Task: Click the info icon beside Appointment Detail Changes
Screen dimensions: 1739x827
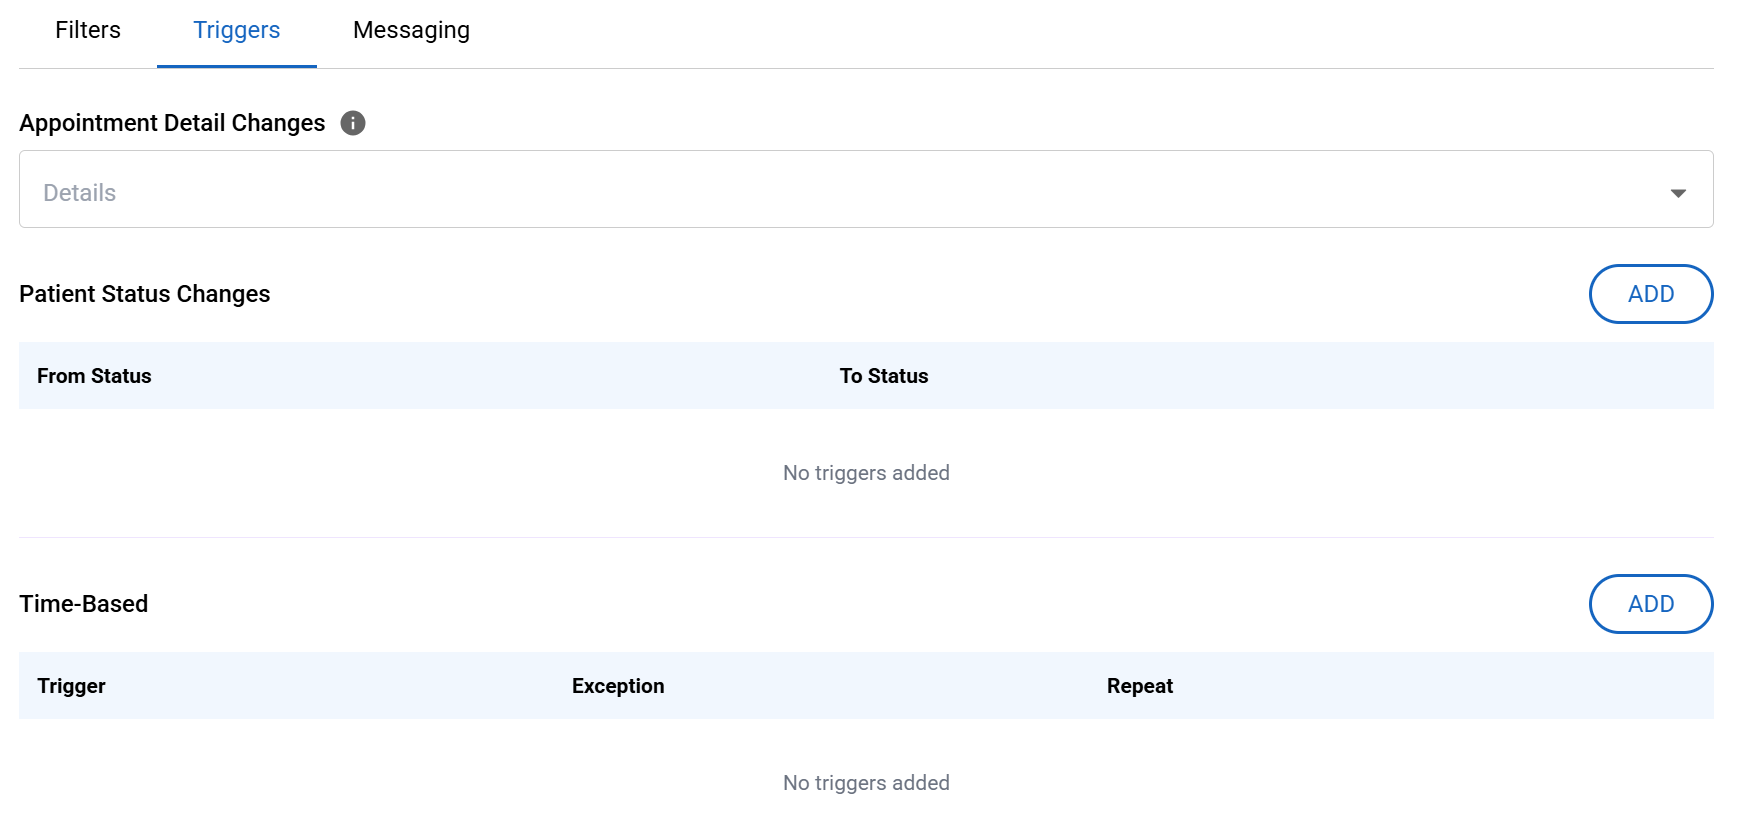Action: 353,123
